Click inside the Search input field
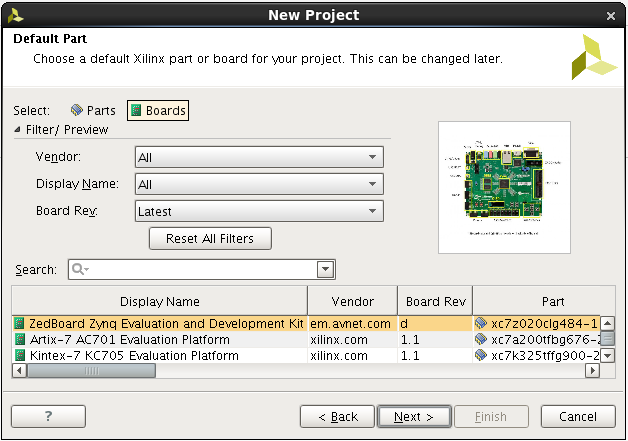Viewport: 628px width, 441px height. [x=202, y=270]
